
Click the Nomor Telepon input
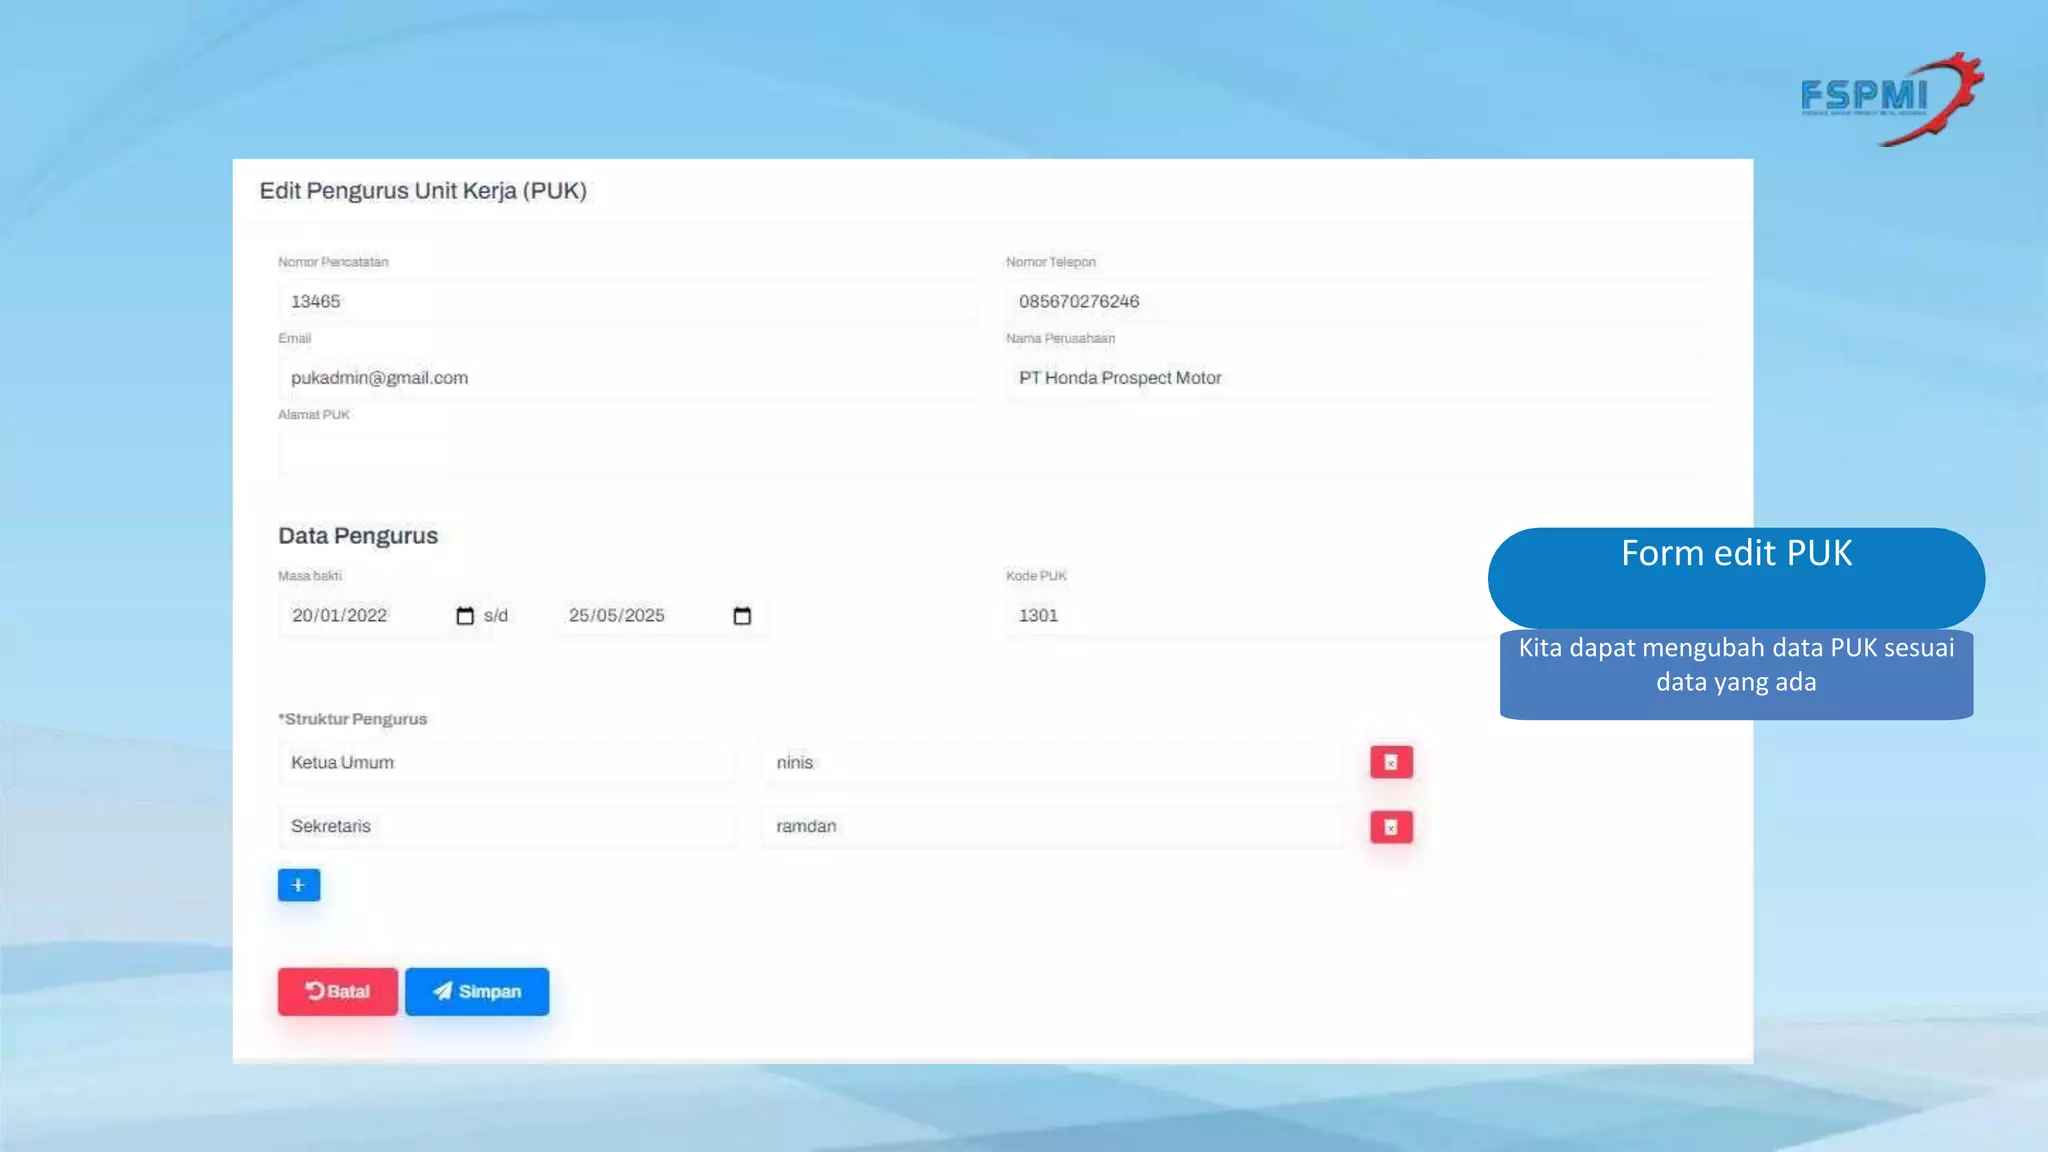pyautogui.click(x=1355, y=301)
